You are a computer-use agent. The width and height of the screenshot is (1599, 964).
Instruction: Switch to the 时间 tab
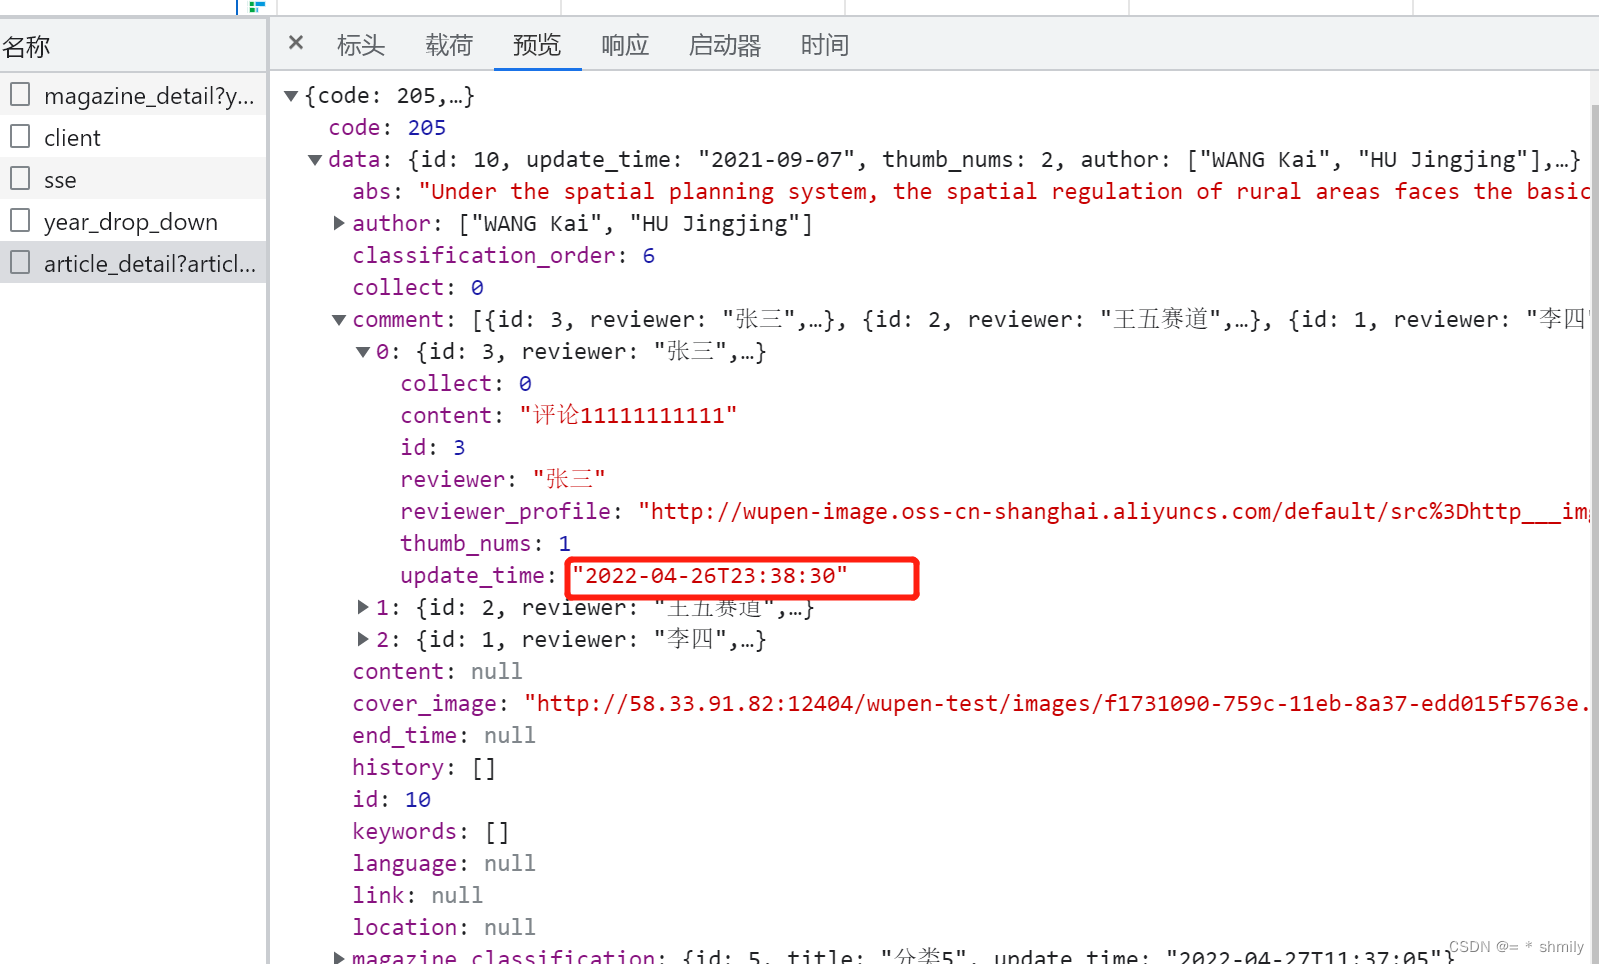825,45
